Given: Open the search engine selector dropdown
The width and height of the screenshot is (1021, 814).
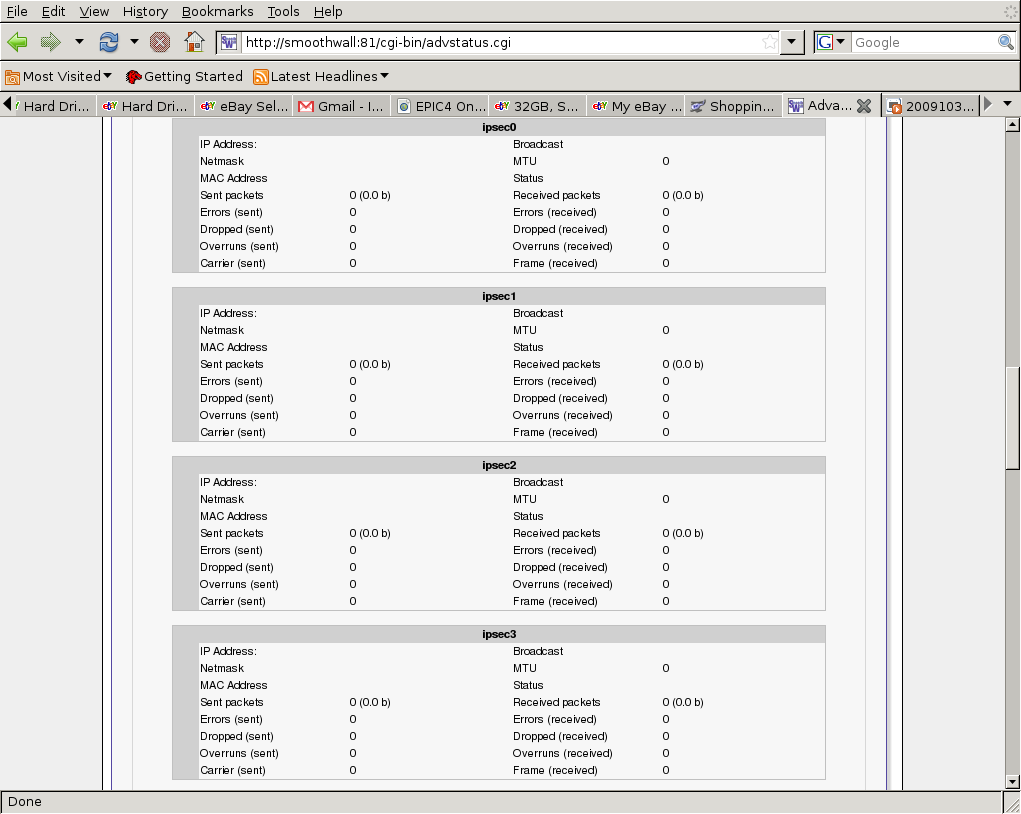Looking at the screenshot, I should tap(832, 42).
